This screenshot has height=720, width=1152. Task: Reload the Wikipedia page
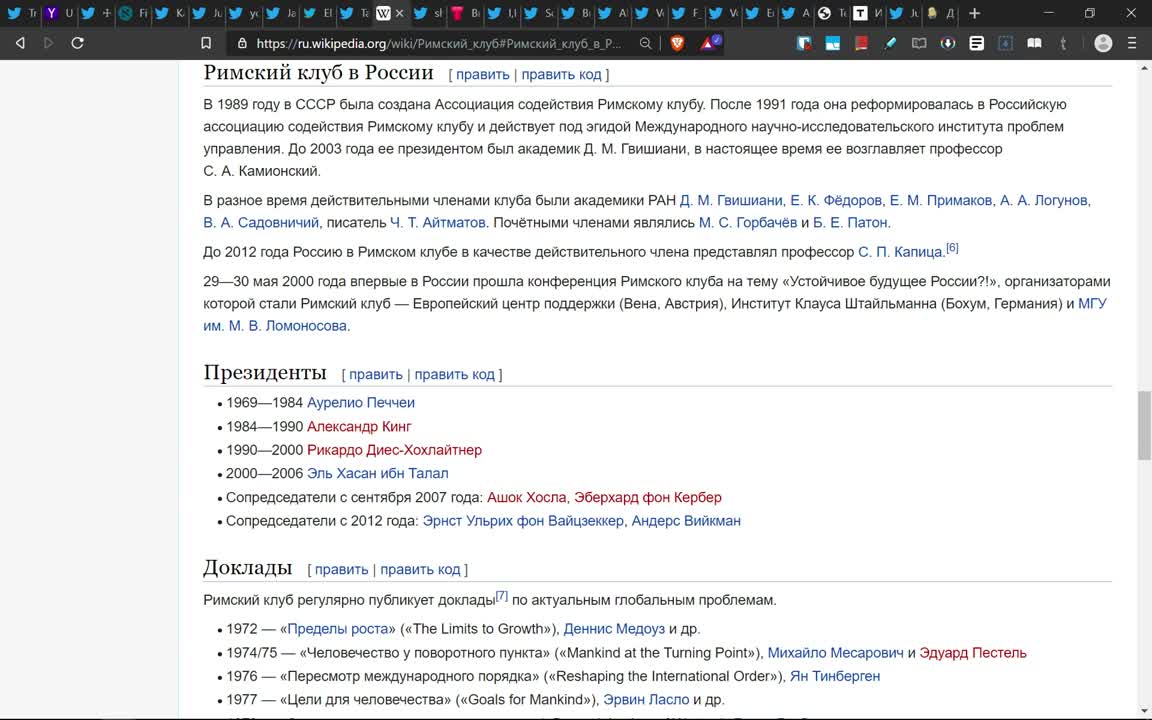click(77, 43)
